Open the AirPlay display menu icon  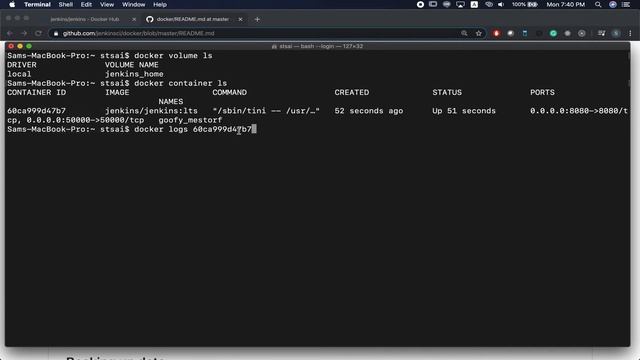pos(460,4)
